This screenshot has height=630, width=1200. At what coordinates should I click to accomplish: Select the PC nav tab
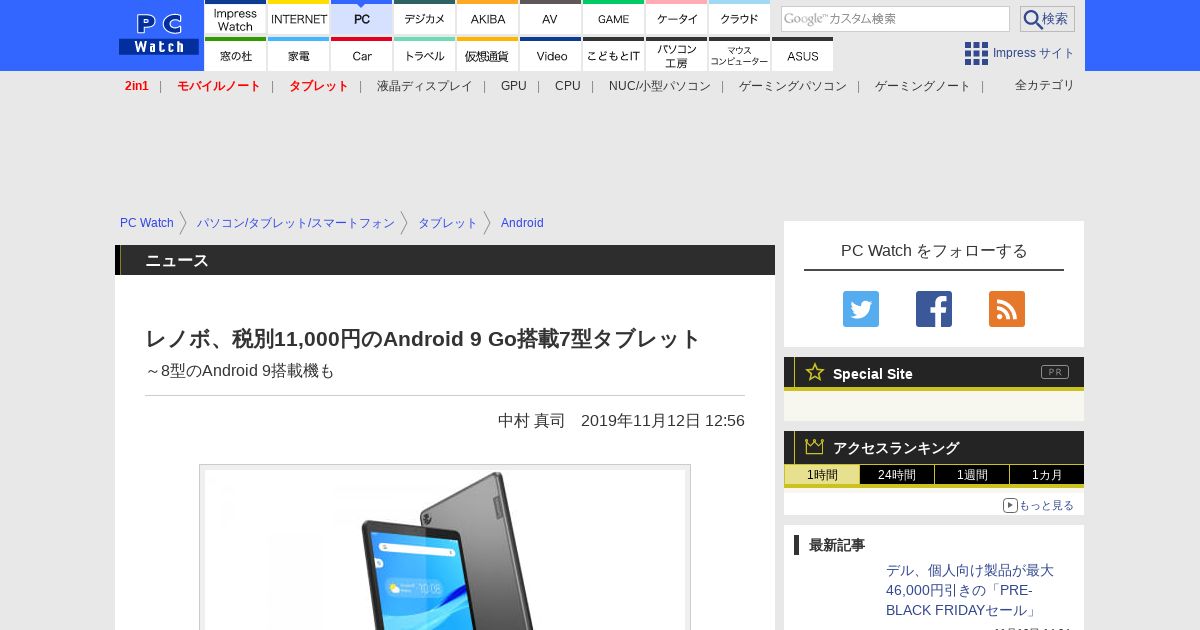pos(362,17)
